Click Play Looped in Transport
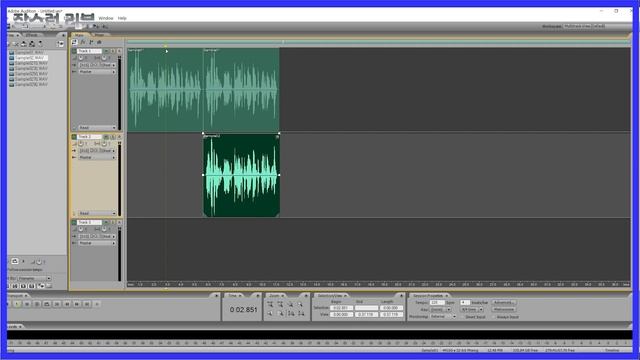The image size is (640, 360). [47, 304]
